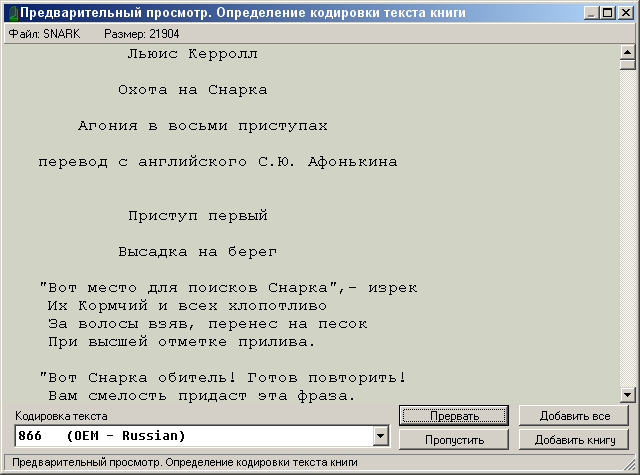This screenshot has width=640, height=475.
Task: Click the Добавить книгу button
Action: [574, 439]
